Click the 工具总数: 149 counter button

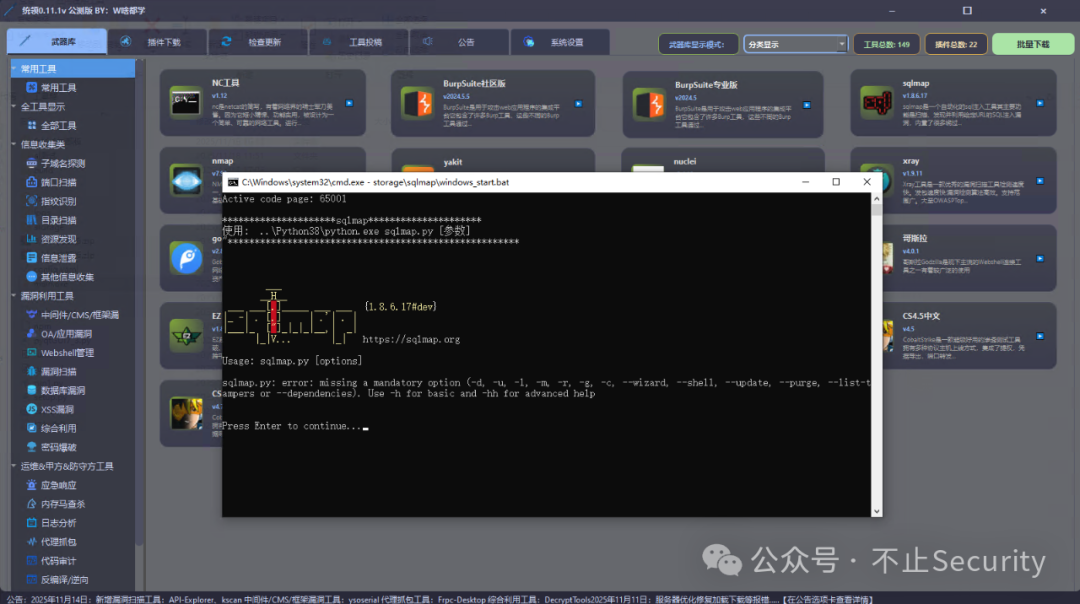tap(886, 44)
